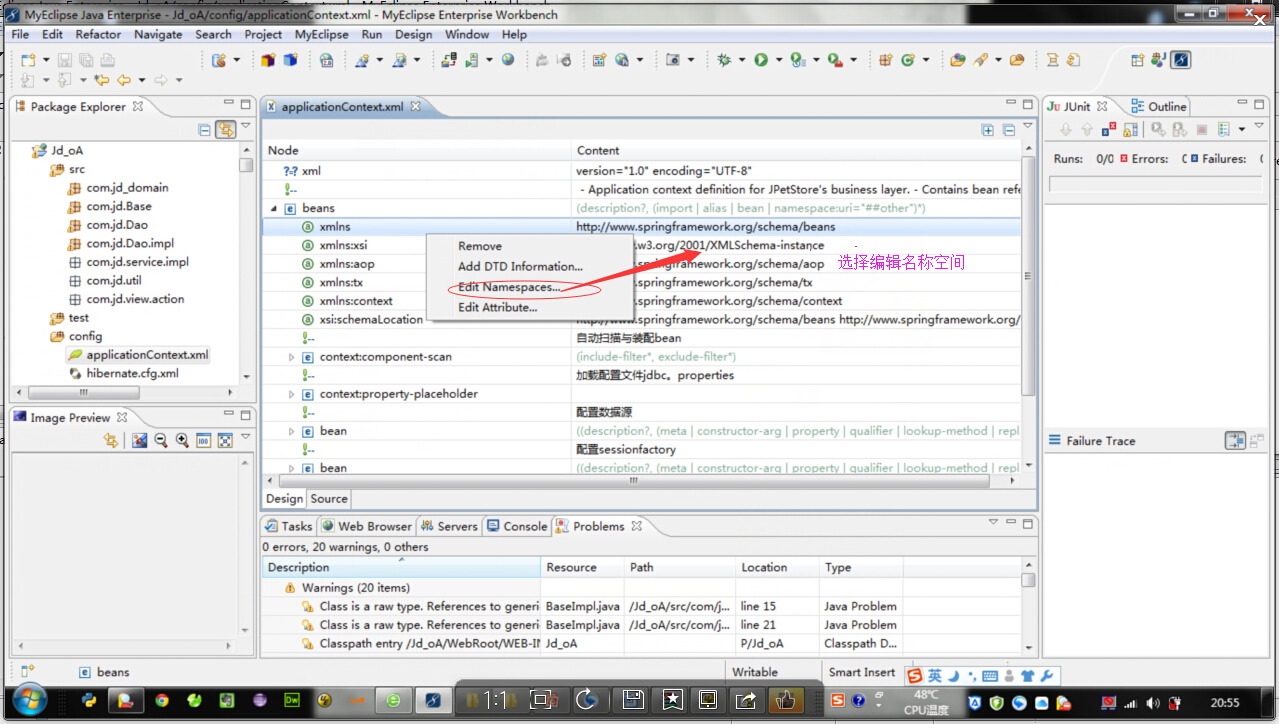Click Expand All icon in XML editor

pyautogui.click(x=988, y=130)
